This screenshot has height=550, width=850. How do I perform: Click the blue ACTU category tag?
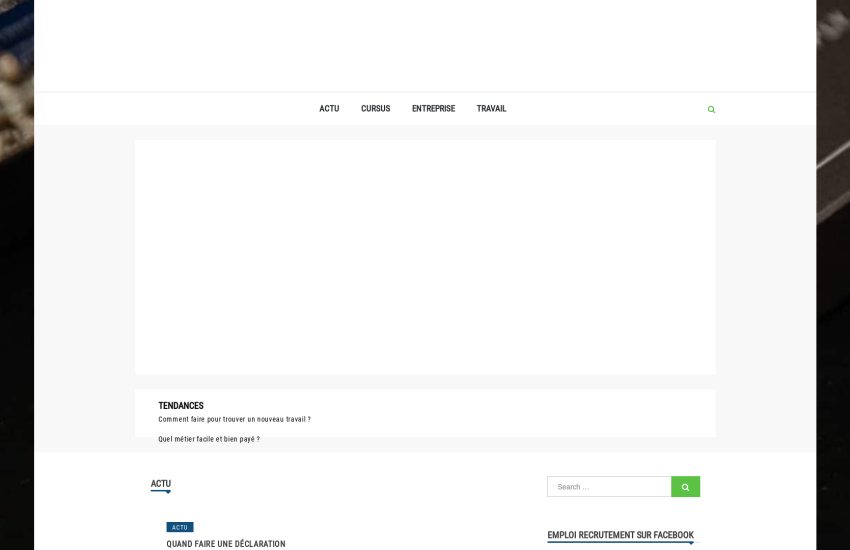click(180, 527)
